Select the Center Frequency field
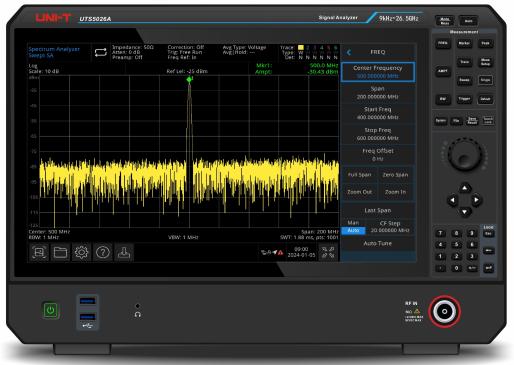The width and height of the screenshot is (514, 365). pos(378,72)
